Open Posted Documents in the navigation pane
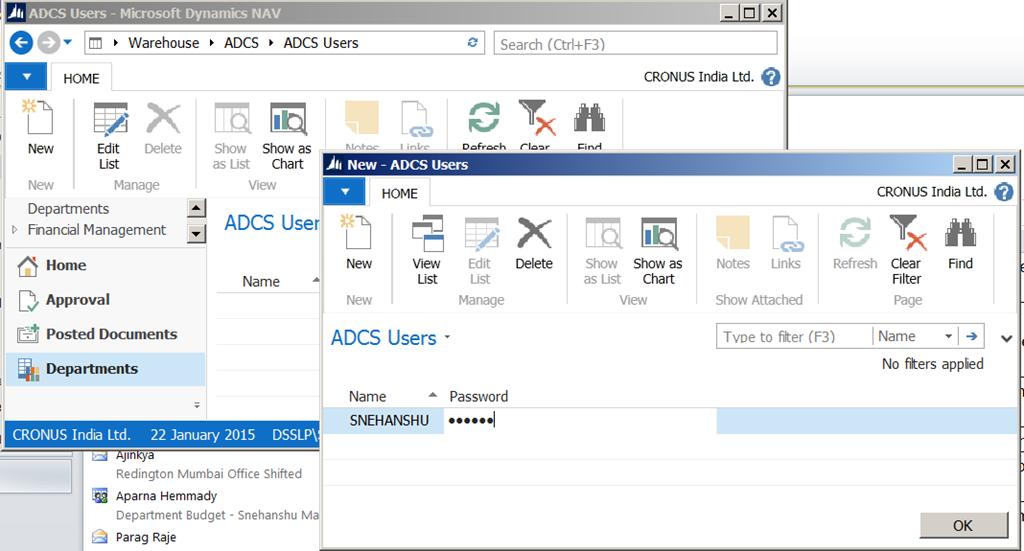Screen dimensions: 1024x551 106,334
